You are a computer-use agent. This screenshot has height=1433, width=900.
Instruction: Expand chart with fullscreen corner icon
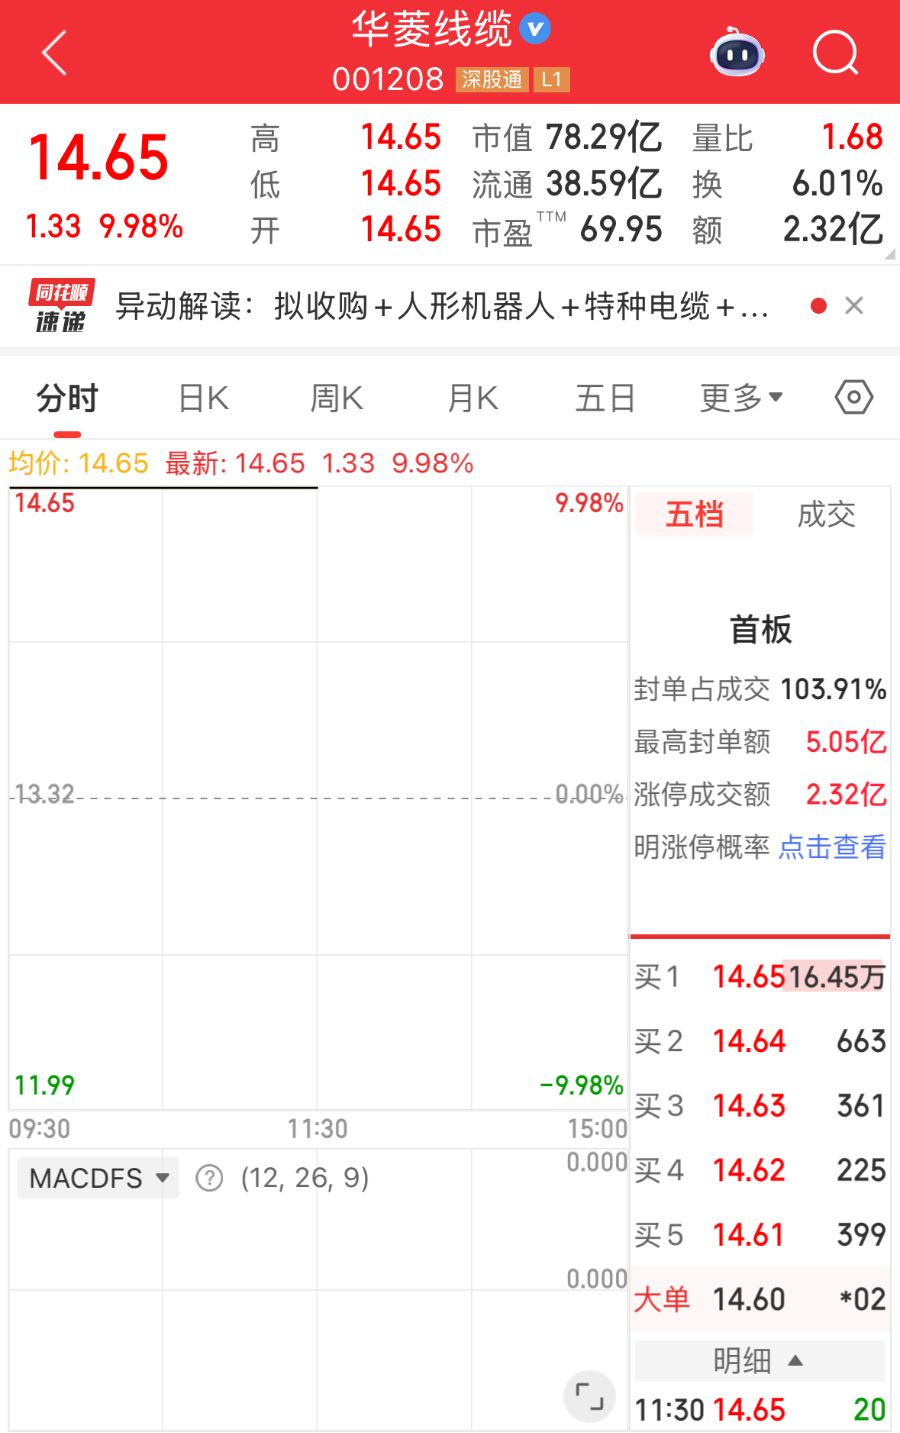[x=589, y=1395]
